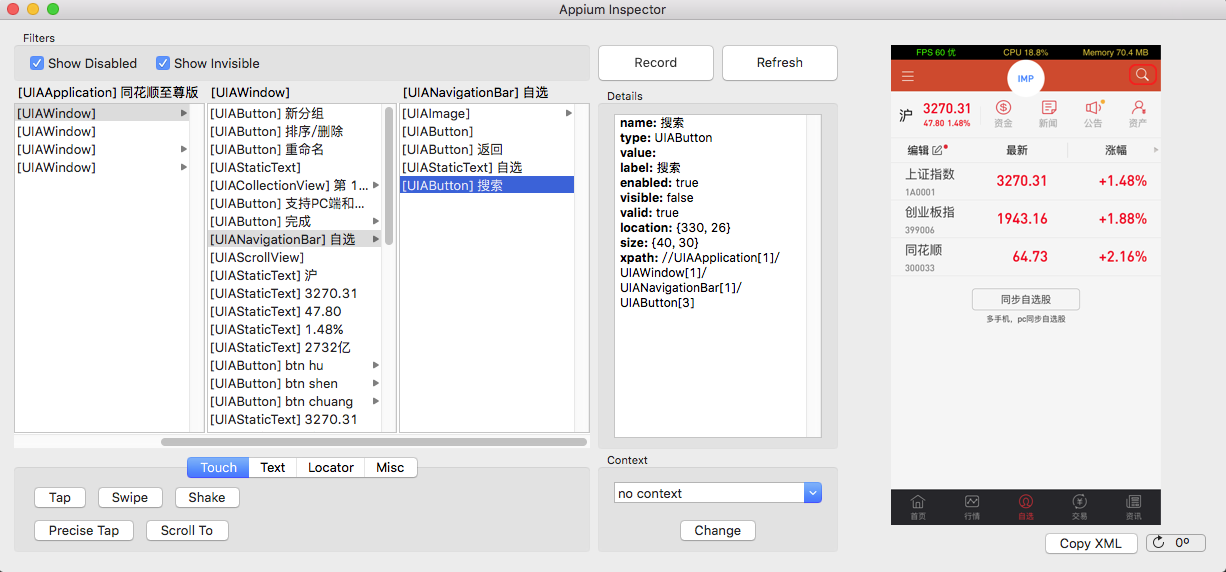Click vertical scrollbar of UIAWindow column

pos(389,175)
